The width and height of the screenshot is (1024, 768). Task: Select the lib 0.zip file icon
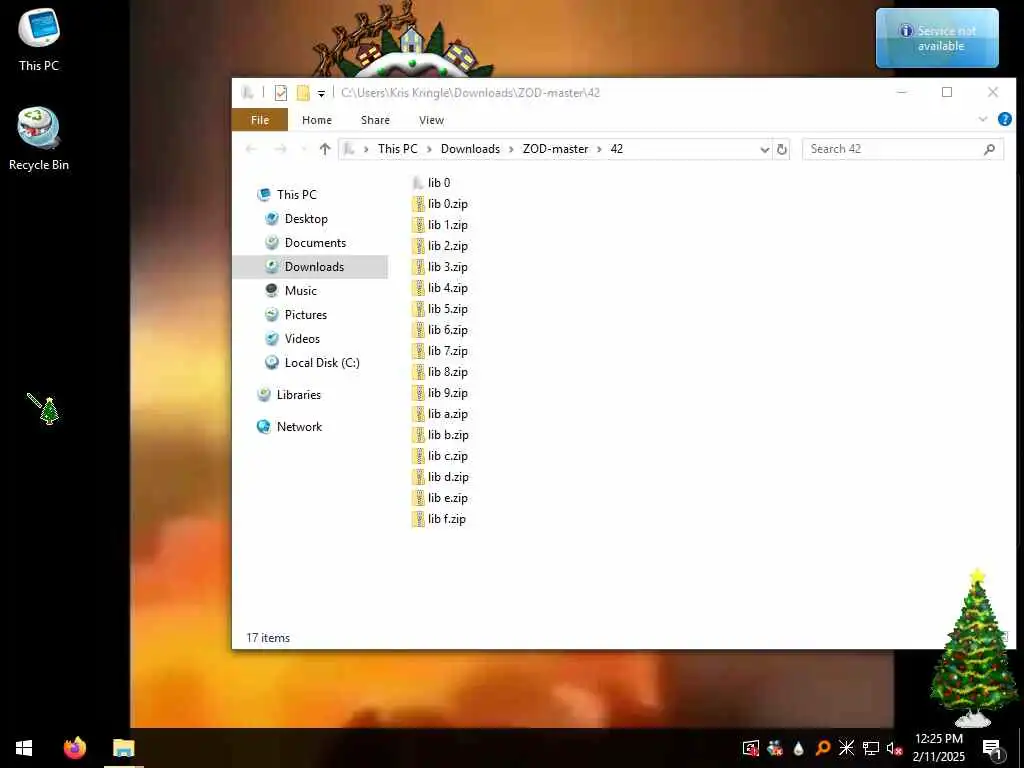(419, 204)
